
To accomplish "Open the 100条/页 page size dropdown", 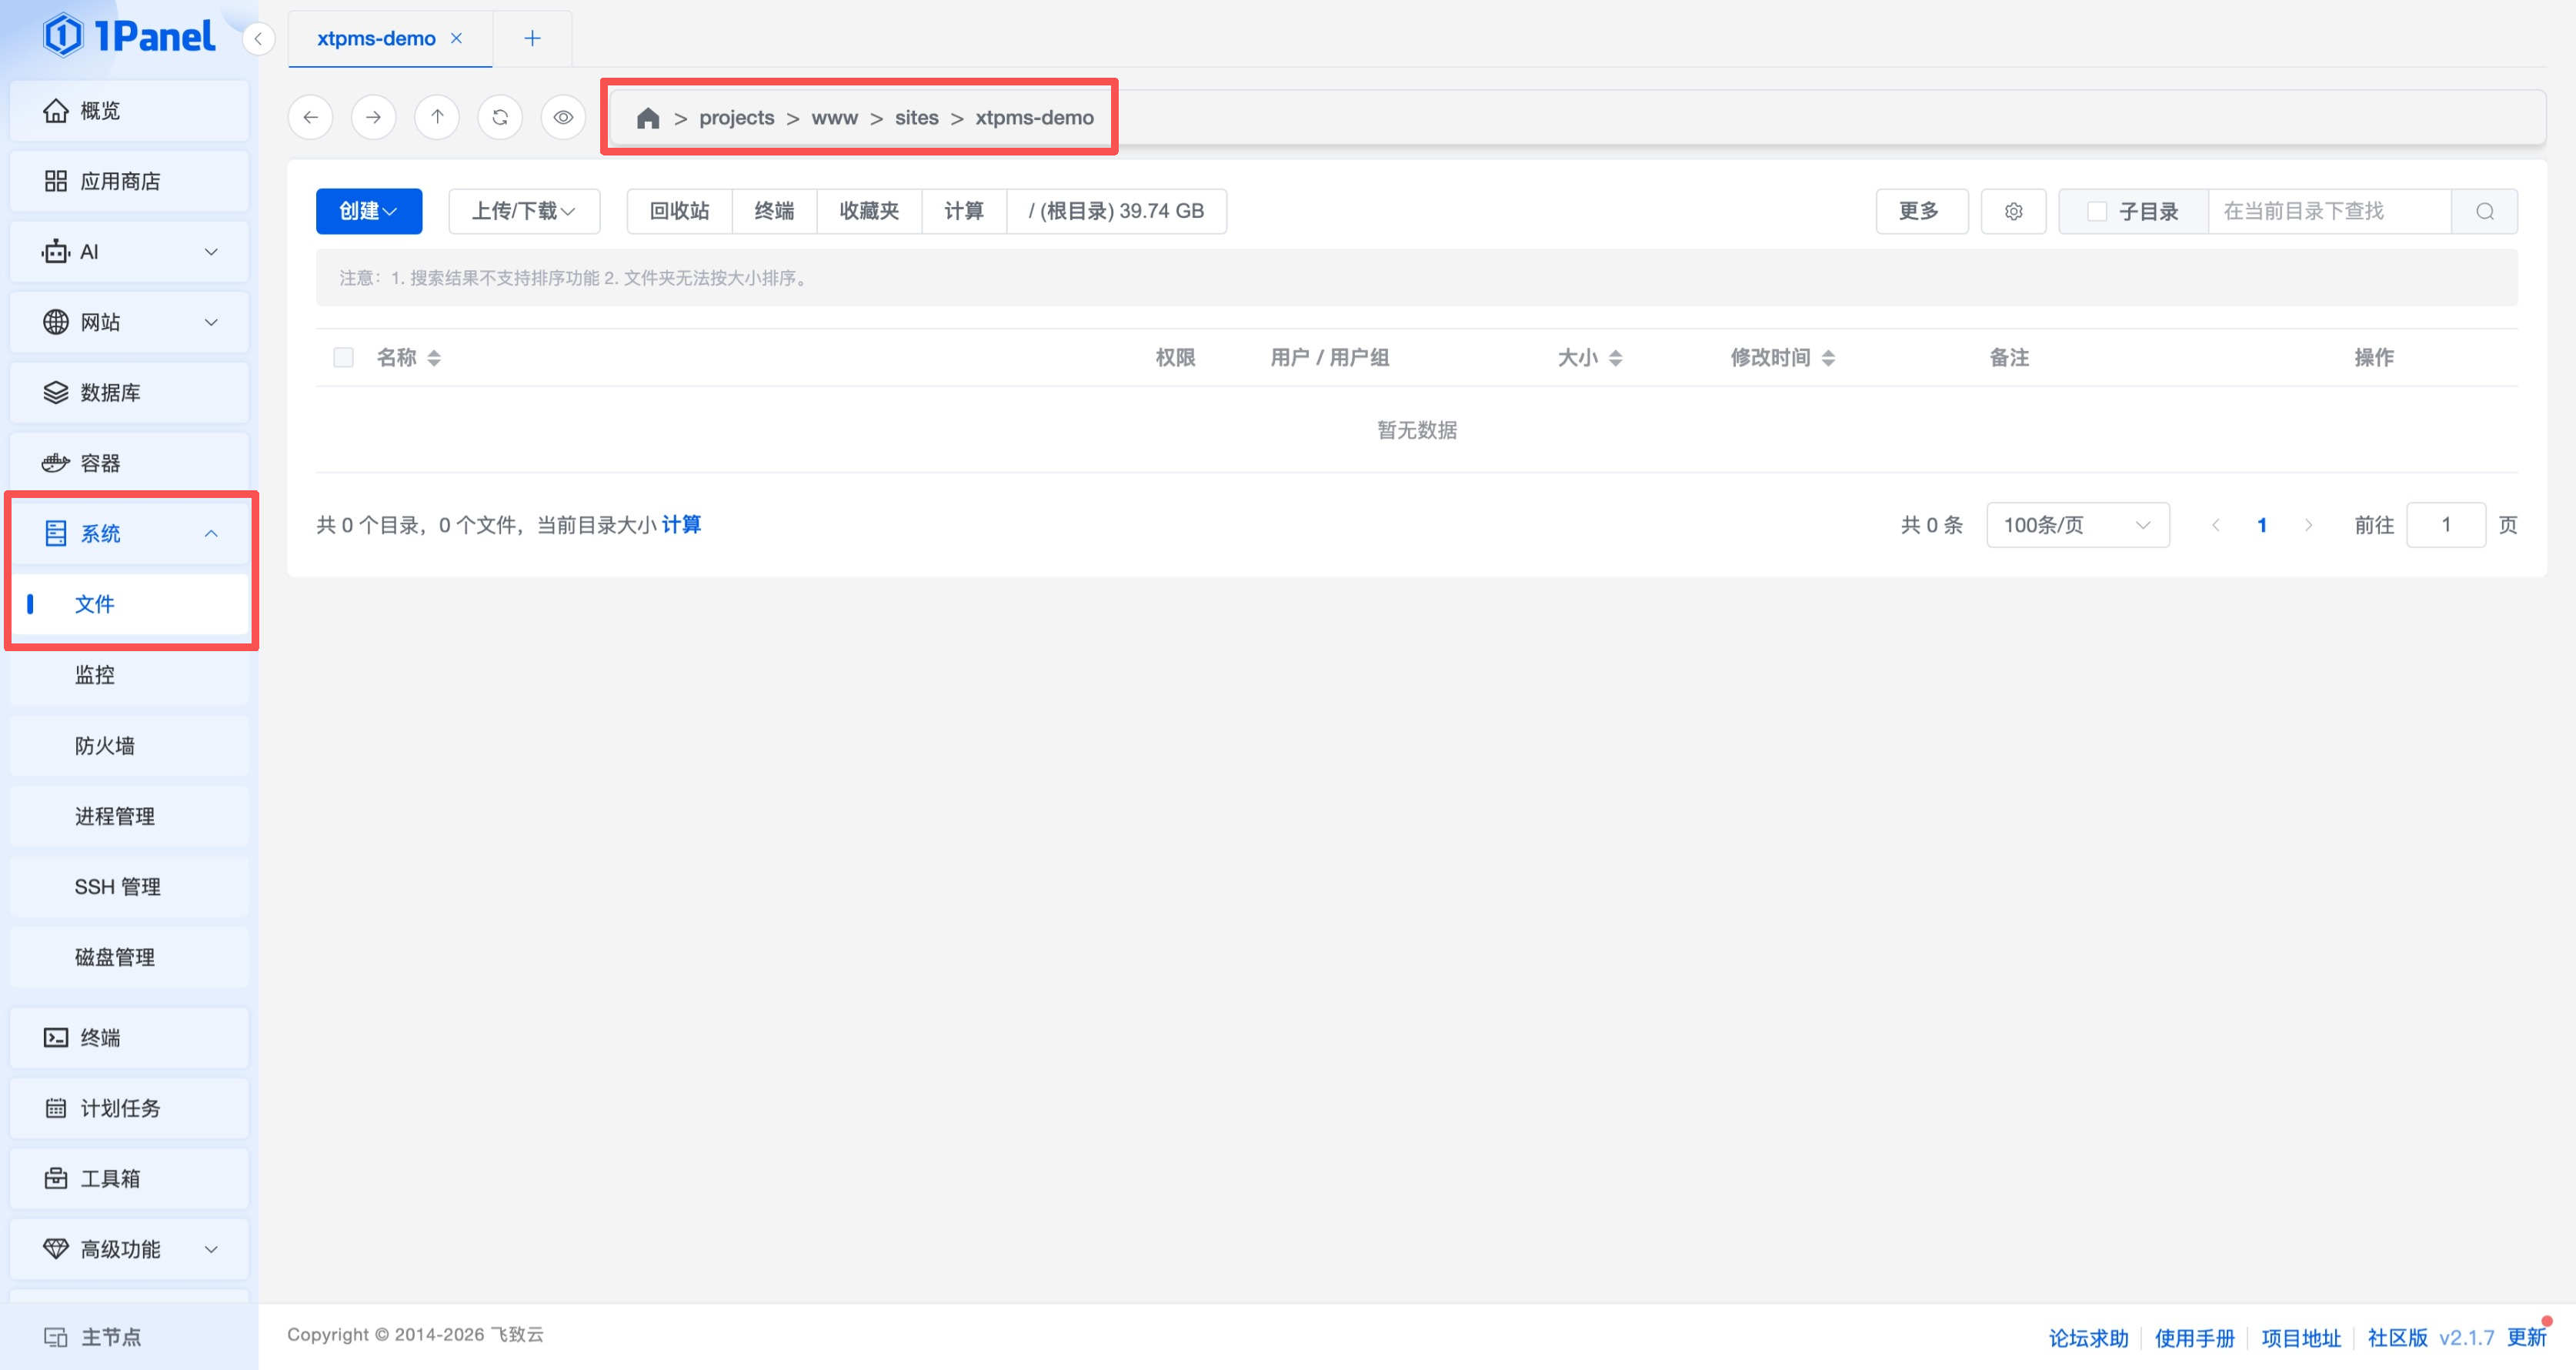I will (x=2078, y=525).
